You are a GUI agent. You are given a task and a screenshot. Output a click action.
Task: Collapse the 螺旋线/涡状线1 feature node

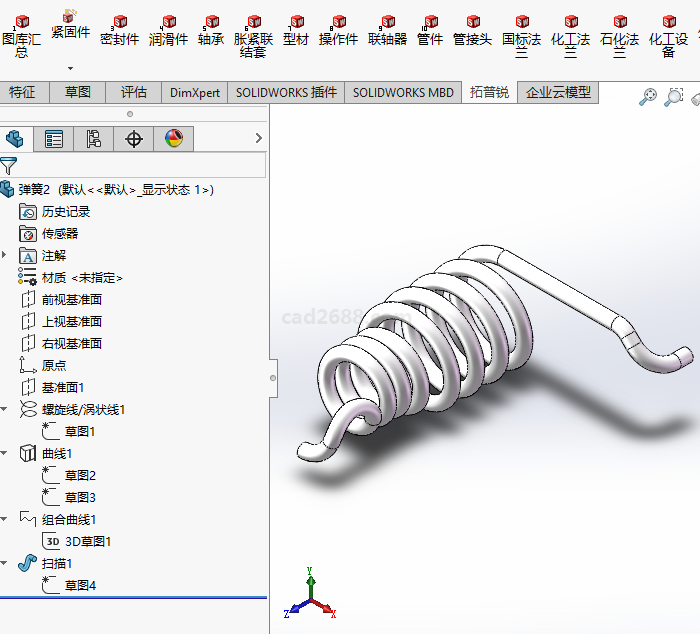(6, 409)
